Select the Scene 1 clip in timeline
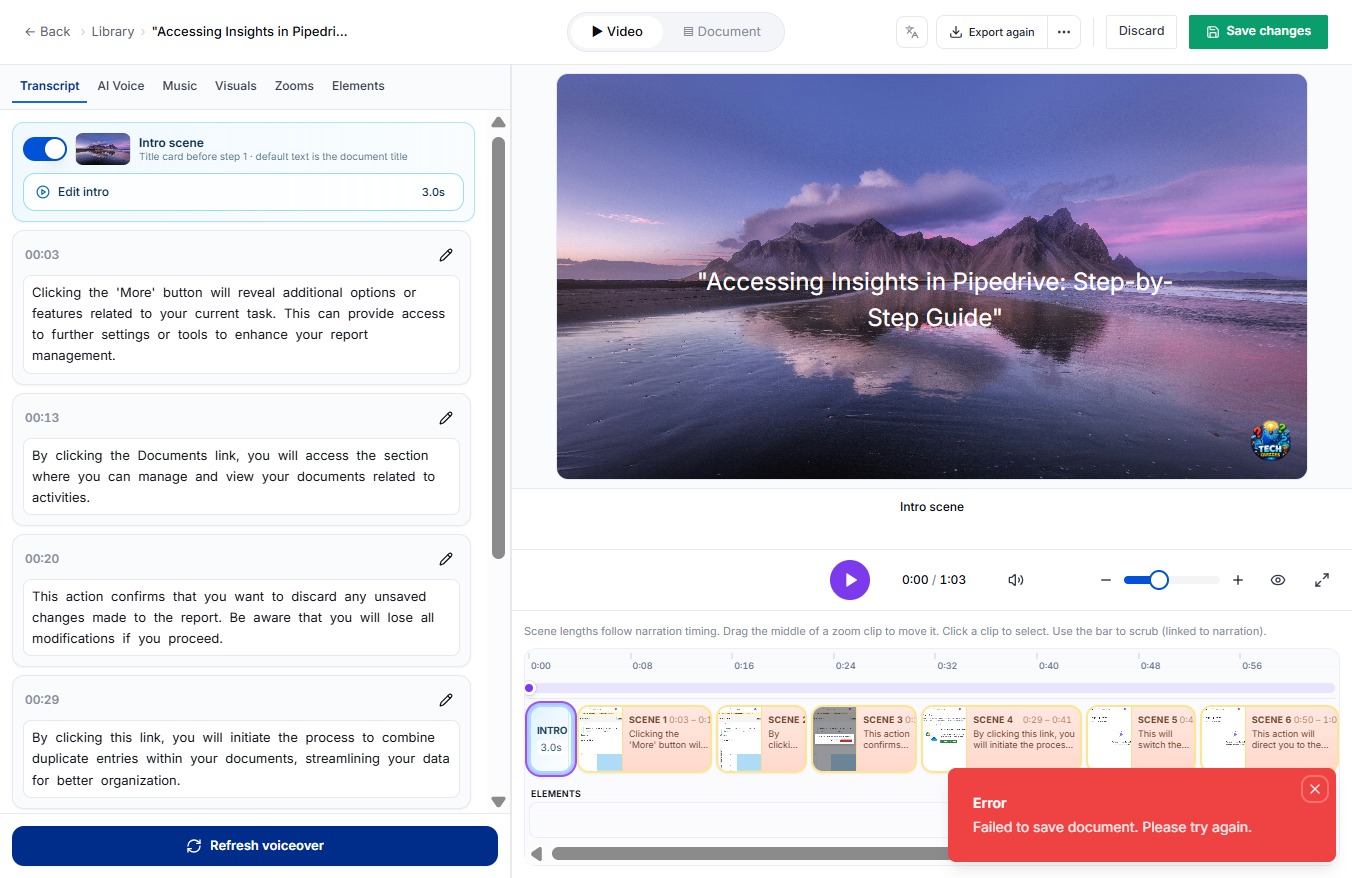The width and height of the screenshot is (1352, 878). click(x=645, y=739)
